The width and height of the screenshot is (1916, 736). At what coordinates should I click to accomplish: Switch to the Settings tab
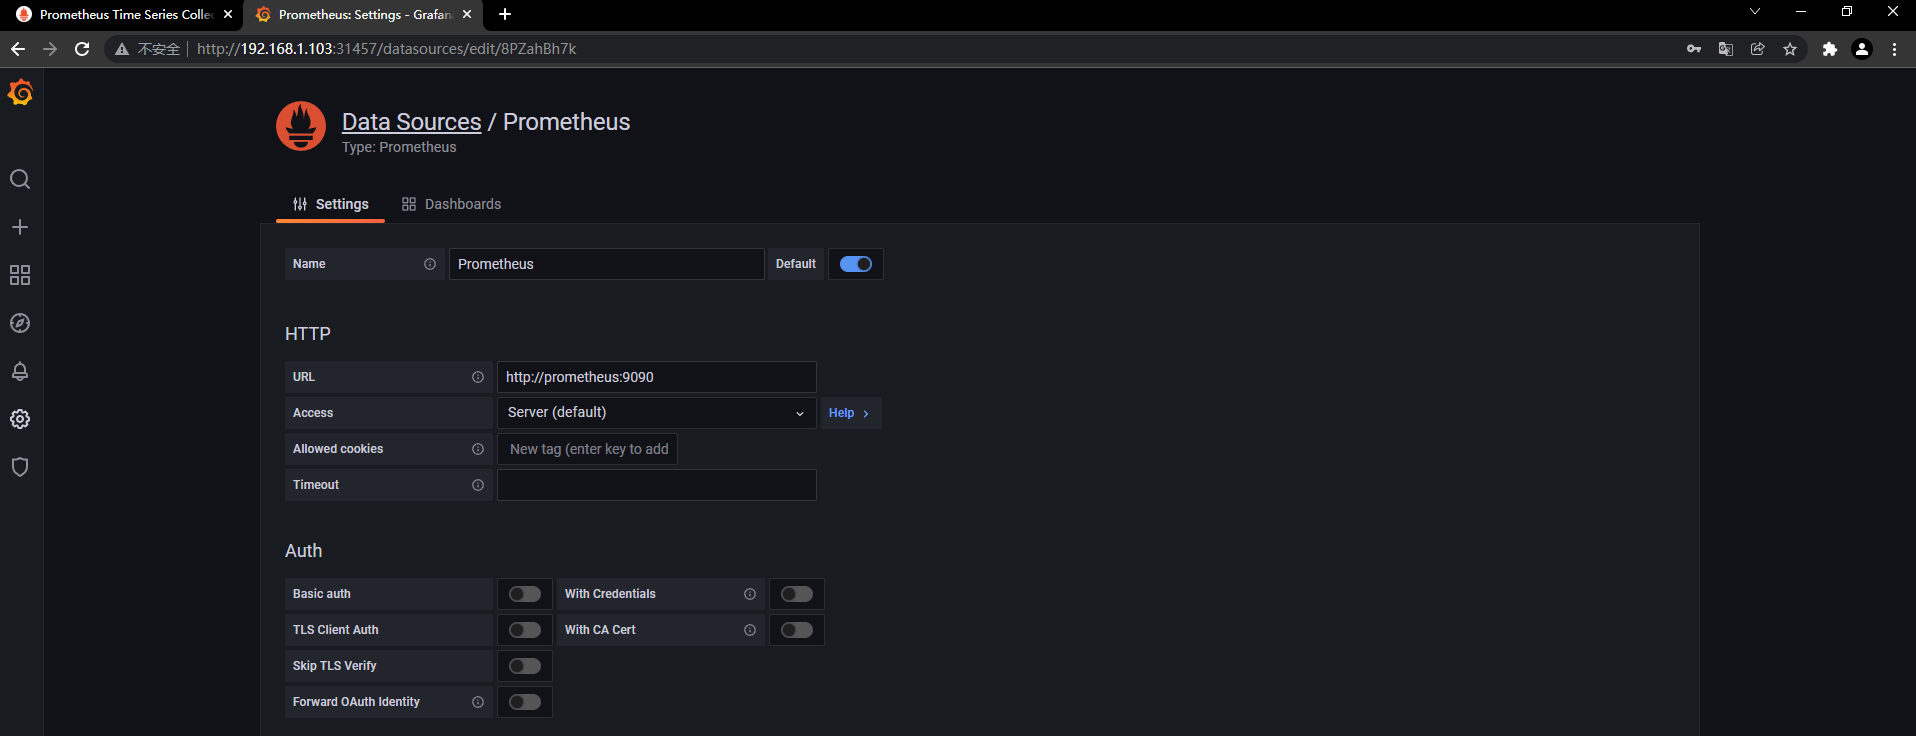tap(331, 204)
